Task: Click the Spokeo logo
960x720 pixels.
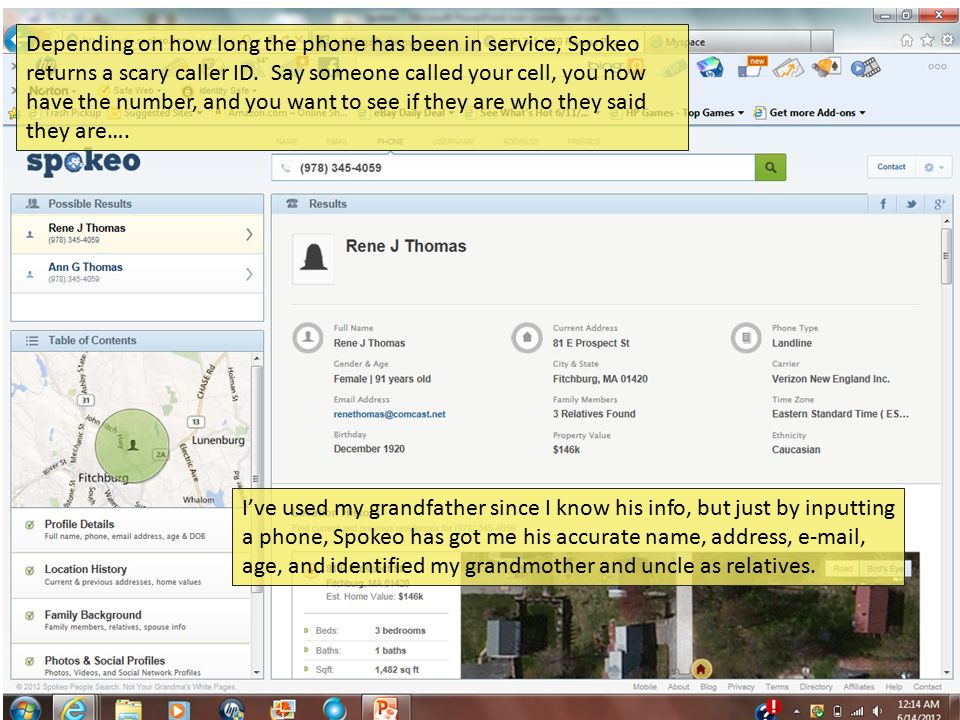Action: (83, 162)
